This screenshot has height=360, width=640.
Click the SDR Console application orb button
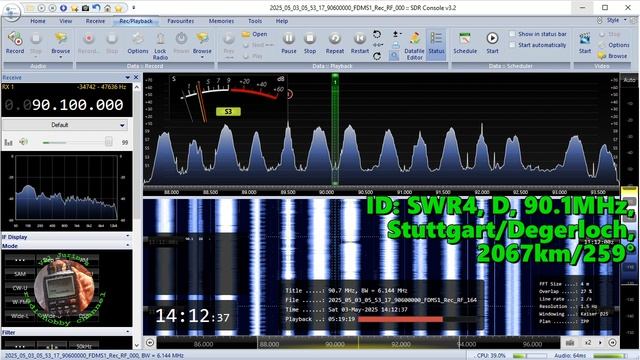click(x=11, y=11)
